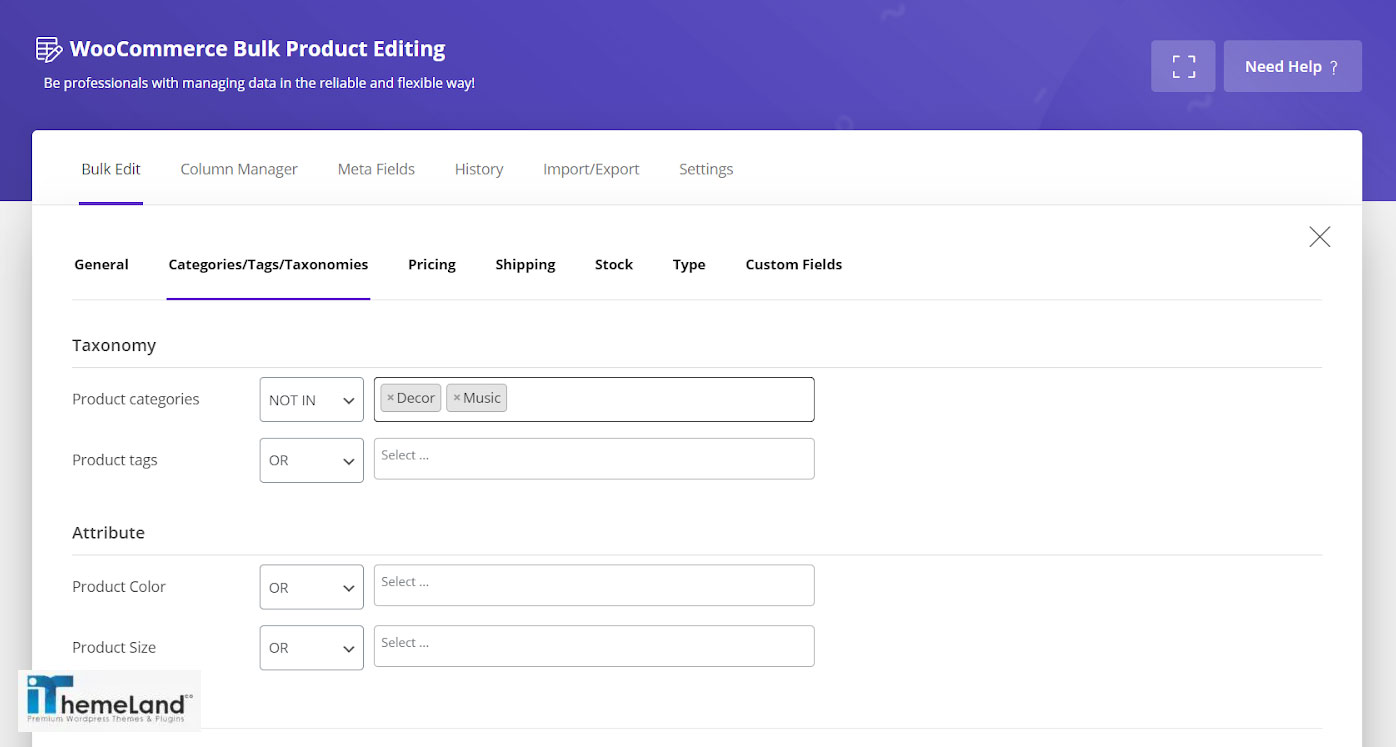Expand the Product tags operator dropdown
1396x747 pixels.
point(311,461)
